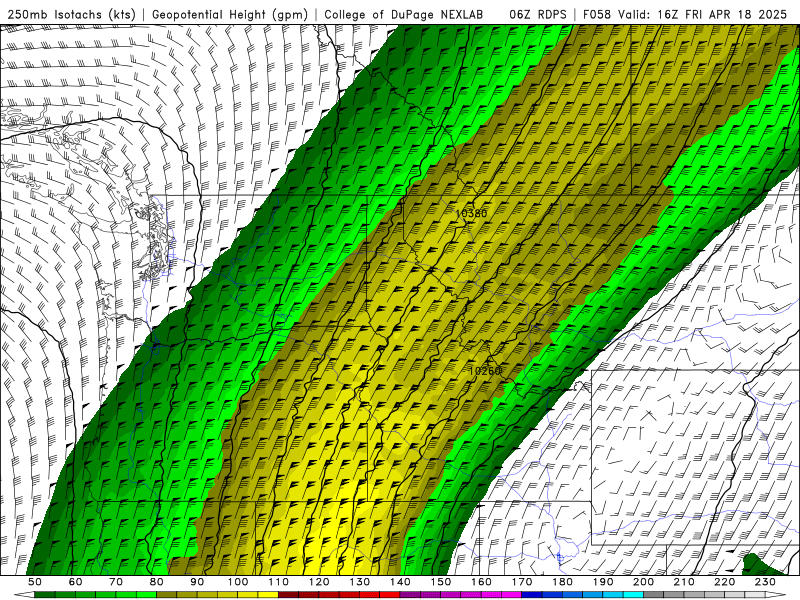800x600 pixels.
Task: Click the legend value 80
Action: click(157, 582)
